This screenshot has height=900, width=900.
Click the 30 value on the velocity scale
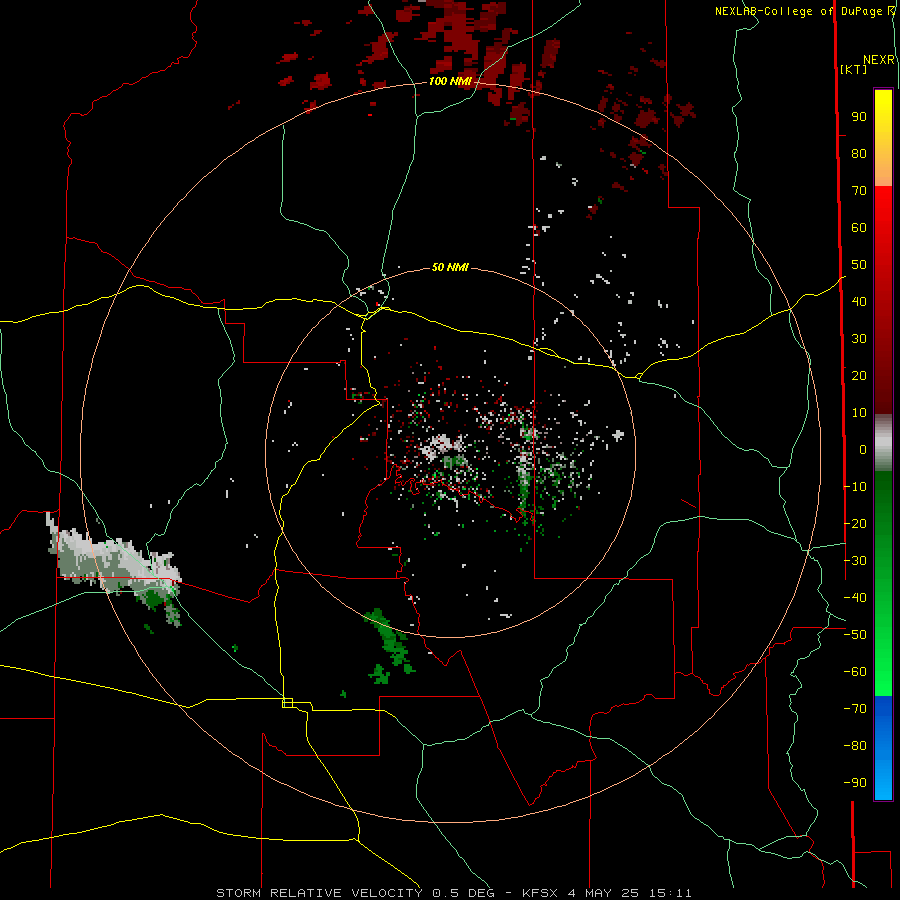[859, 339]
